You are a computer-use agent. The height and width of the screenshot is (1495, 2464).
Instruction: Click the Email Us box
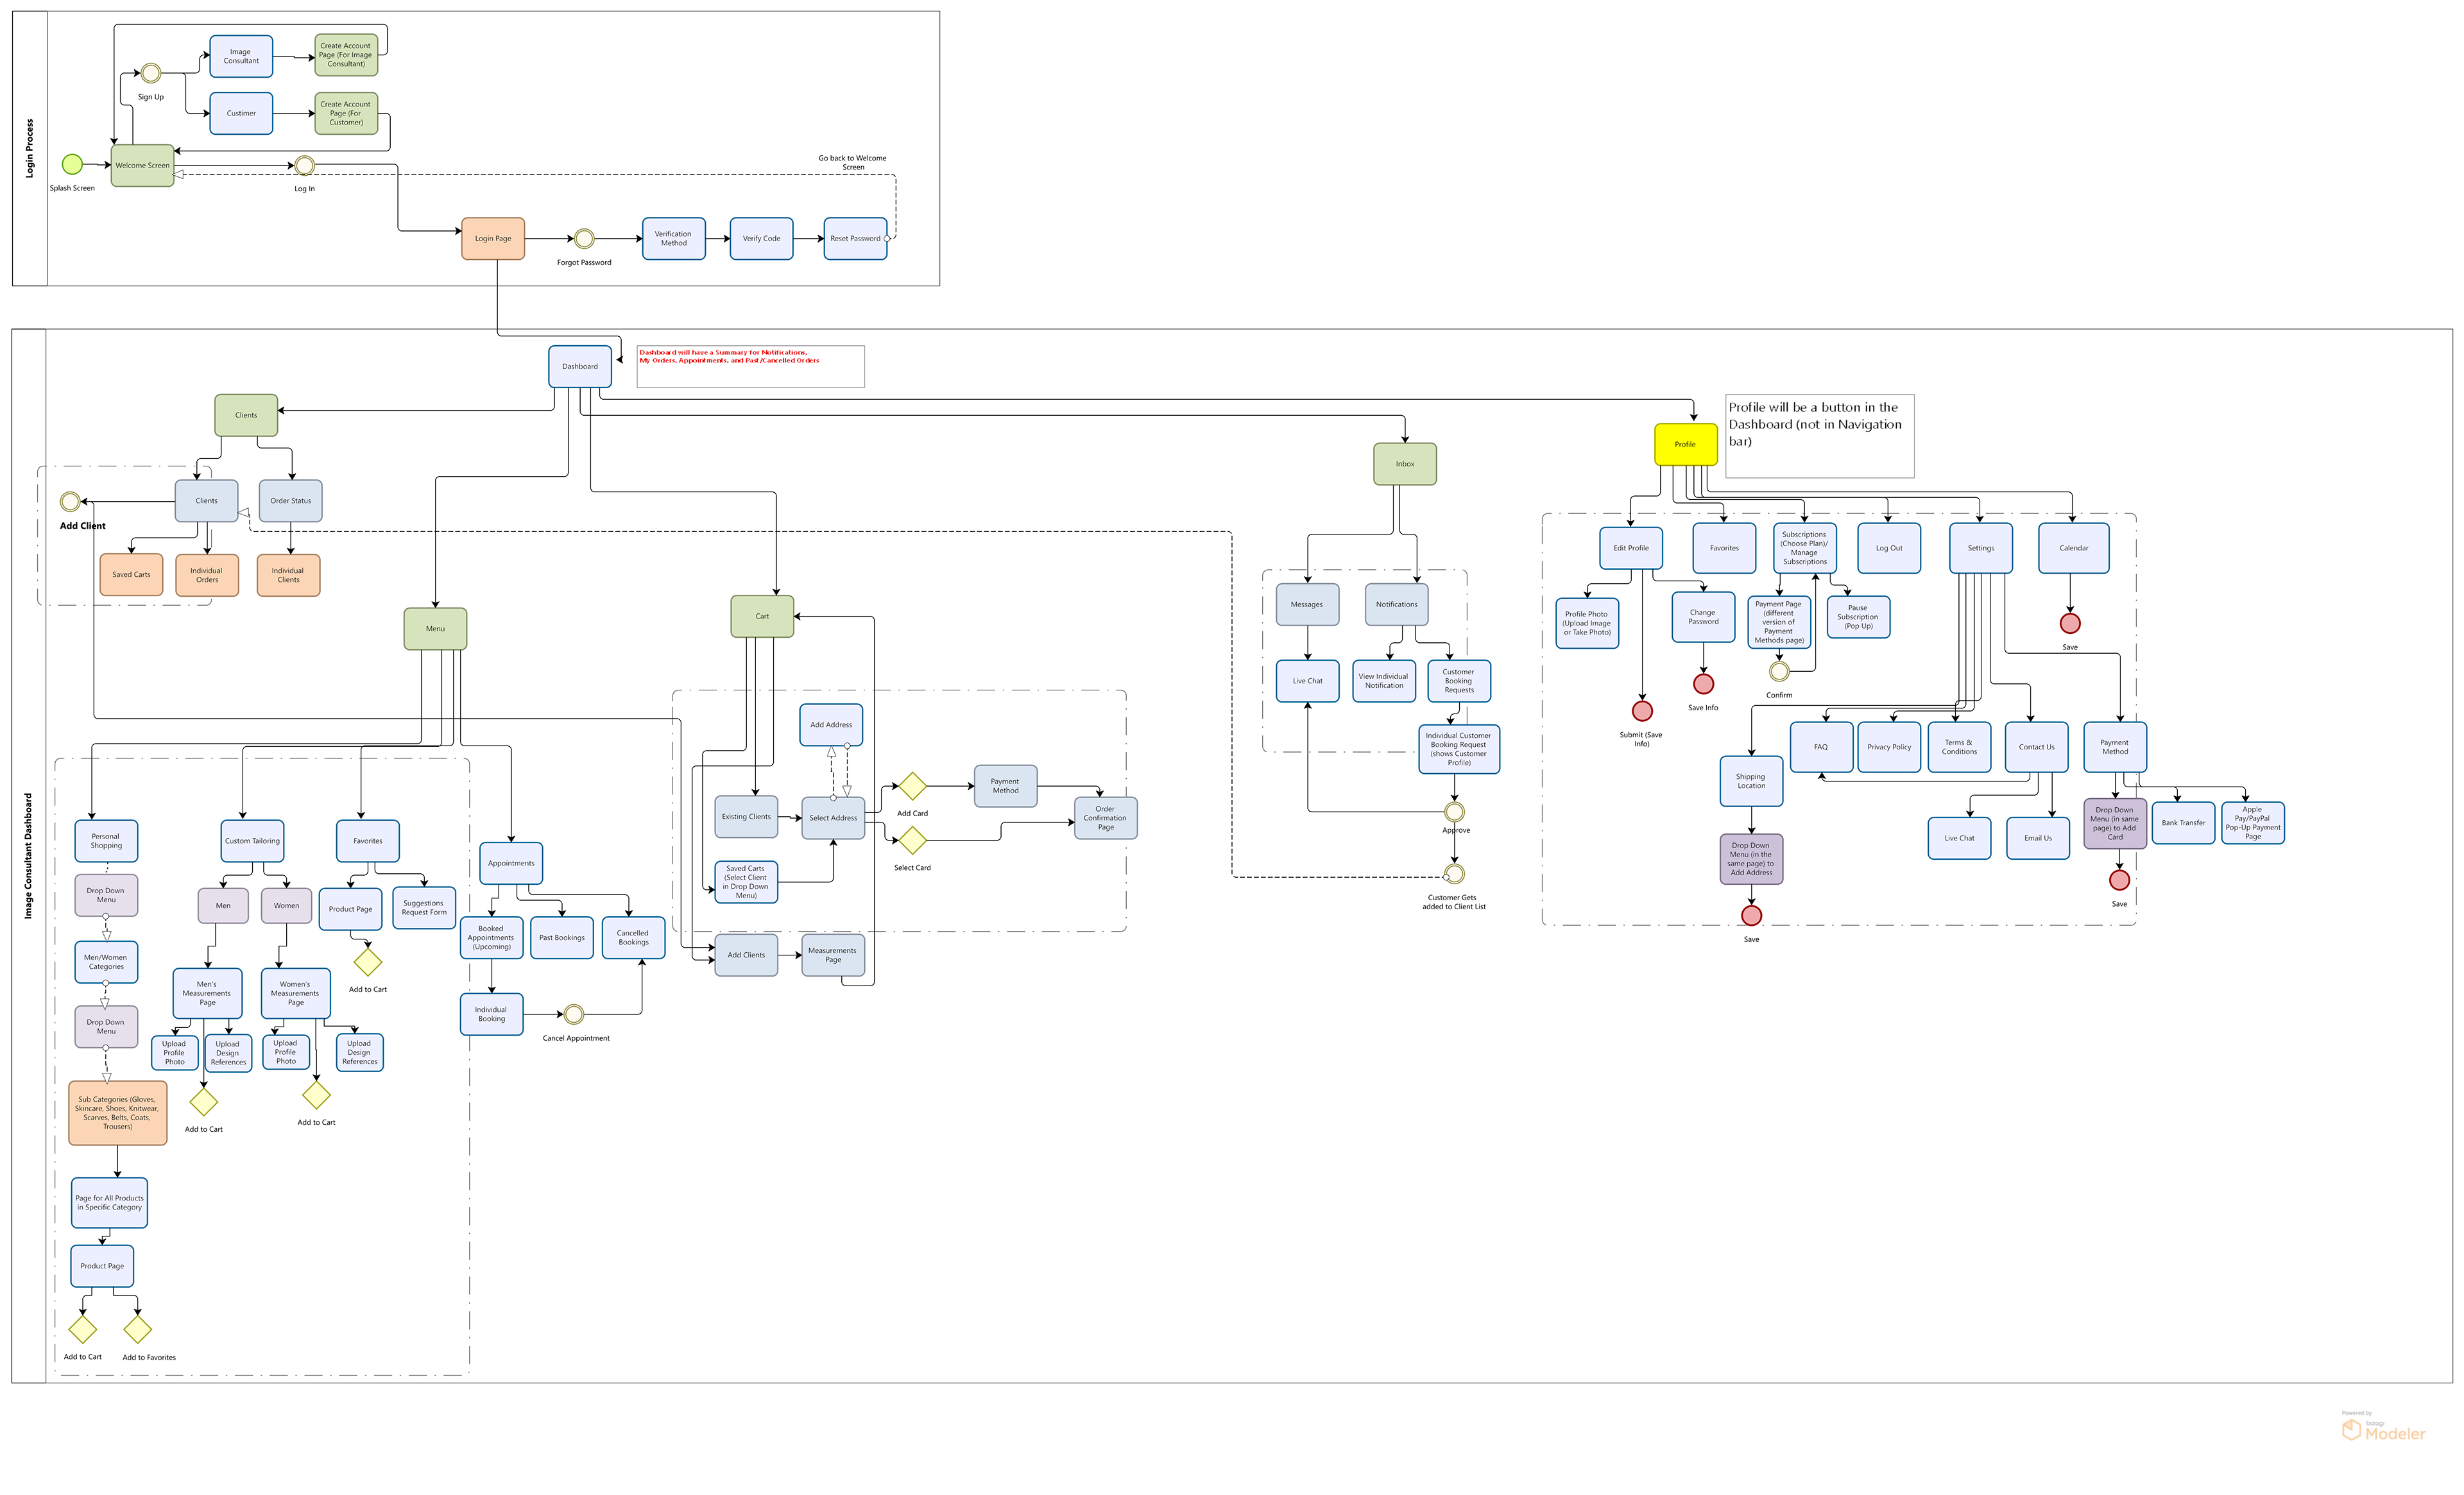2038,838
